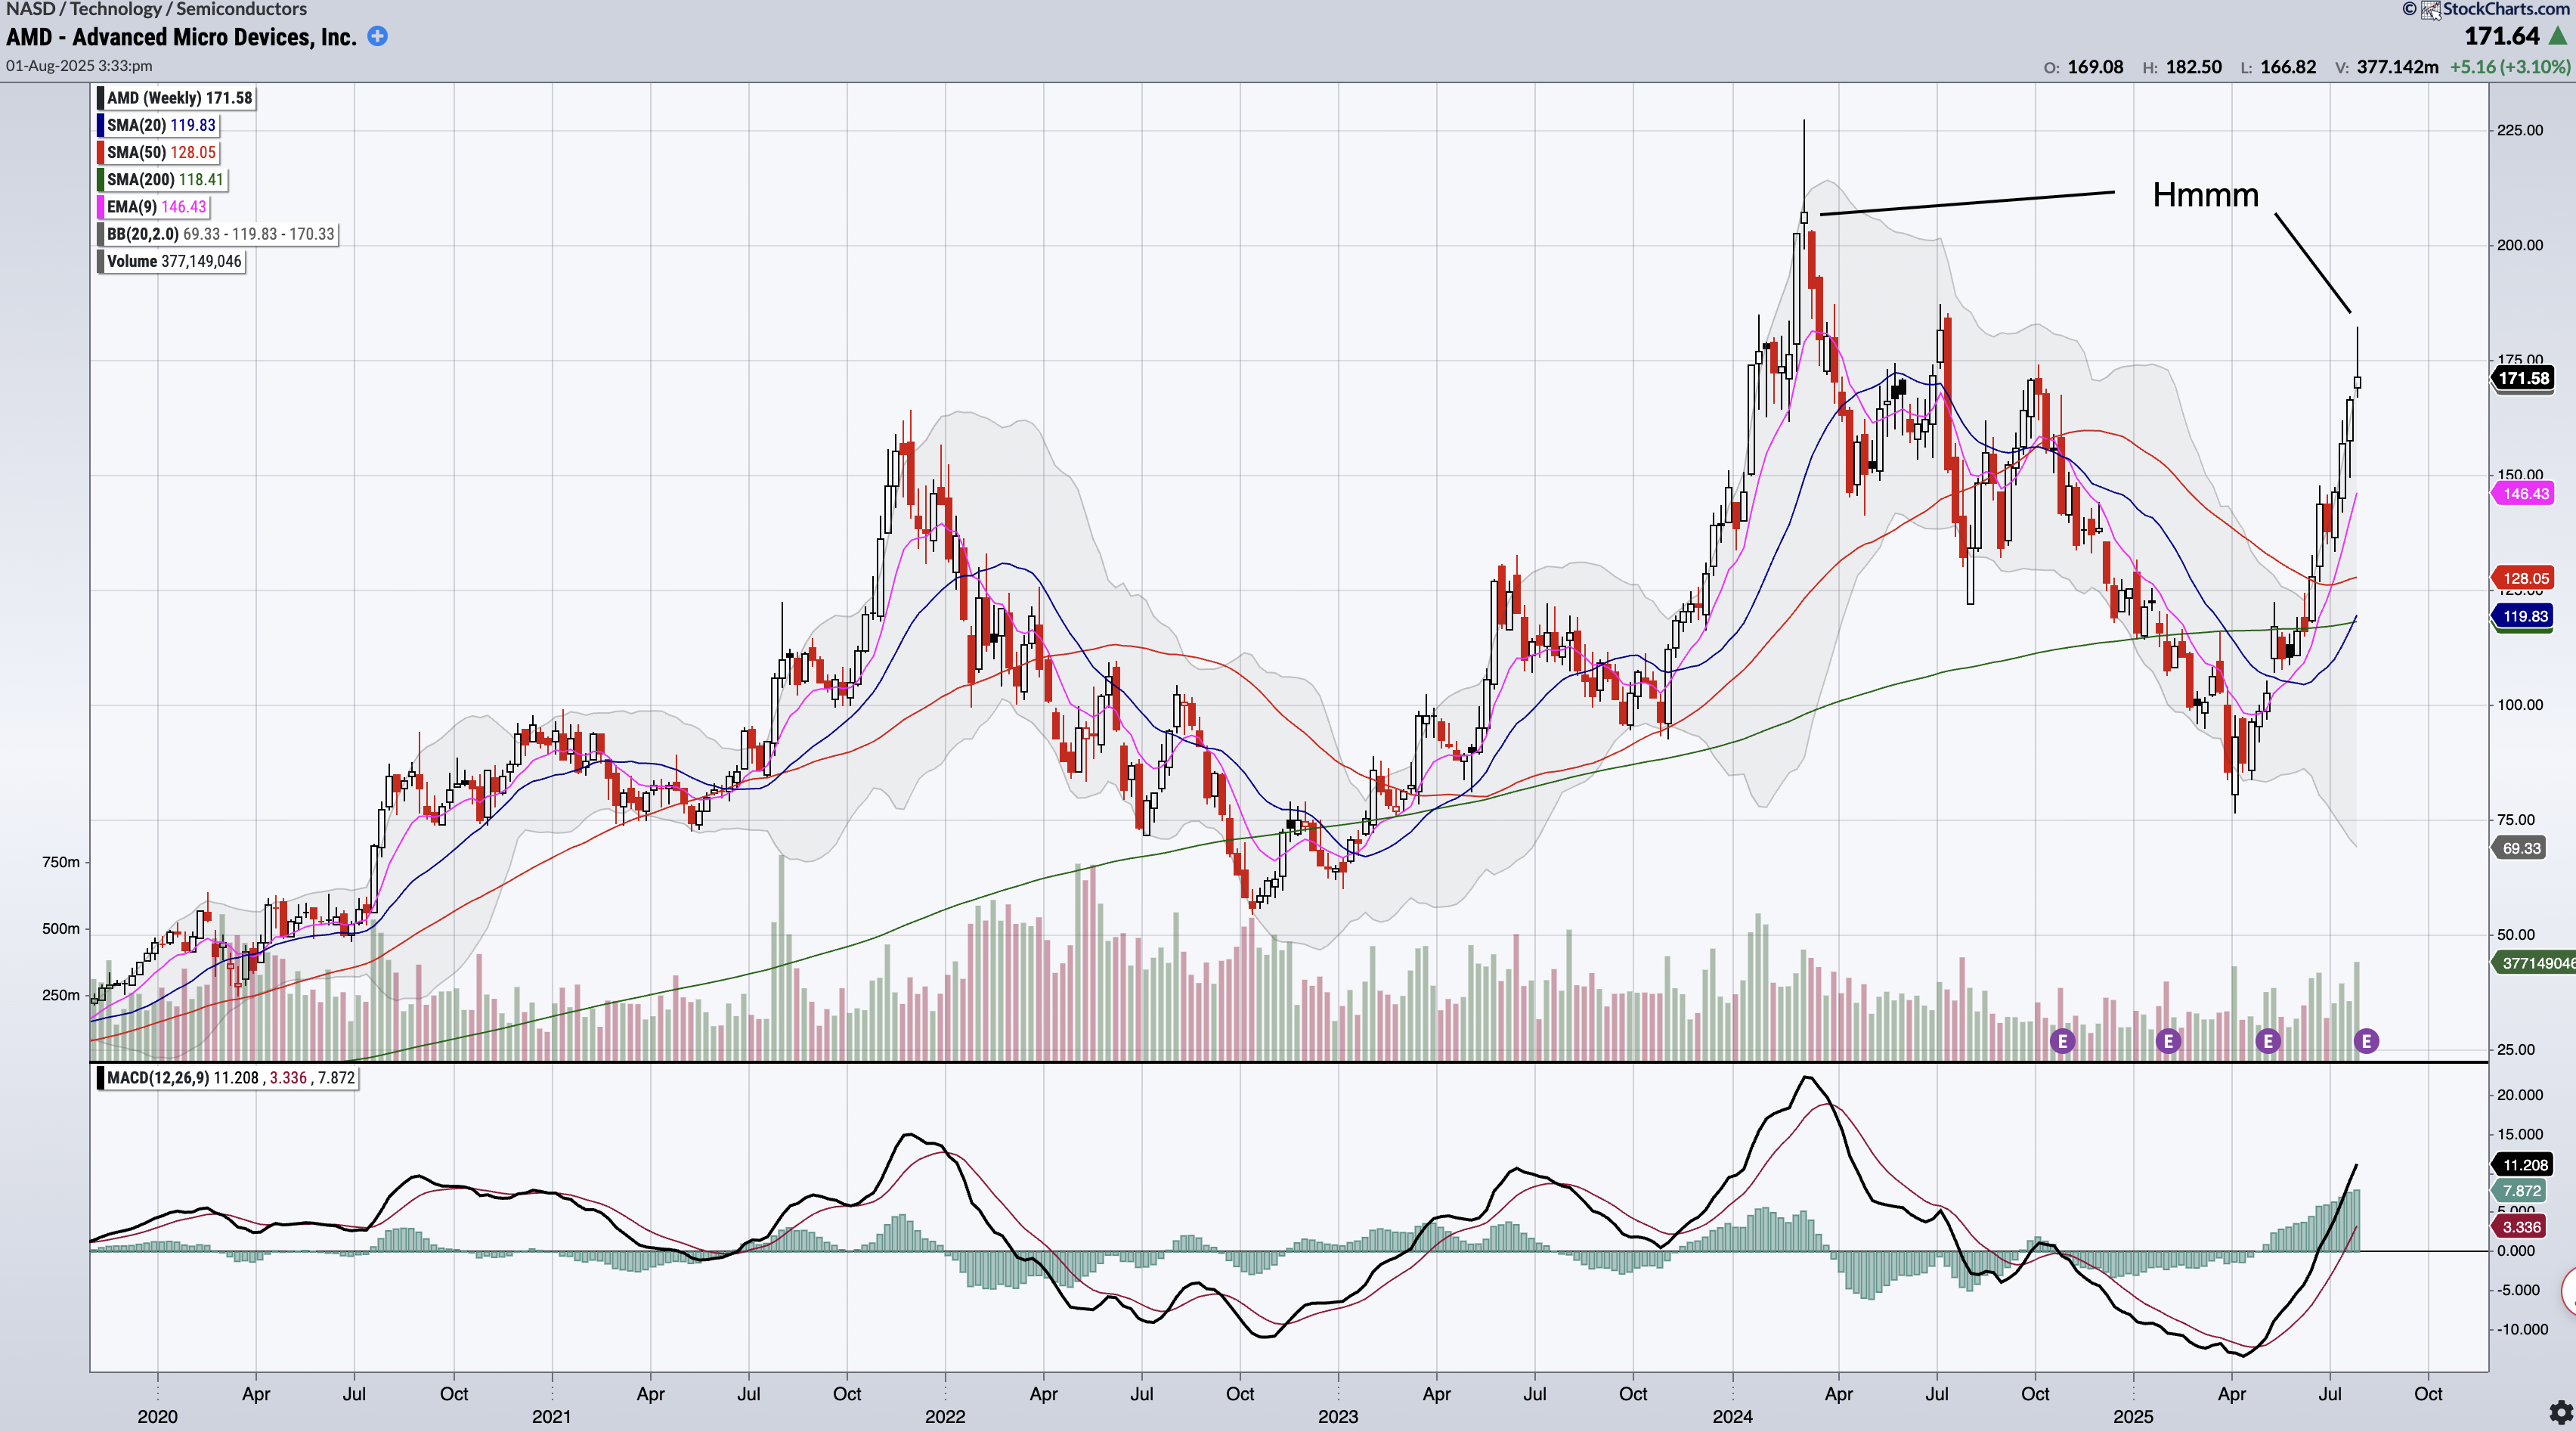This screenshot has height=1432, width=2576.
Task: Click the blue plus icon beside AMD title
Action: (377, 37)
